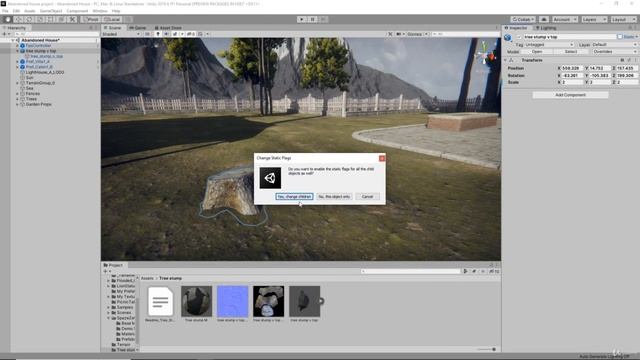
Task: Toggle Local handle rotation button
Action: click(112, 19)
